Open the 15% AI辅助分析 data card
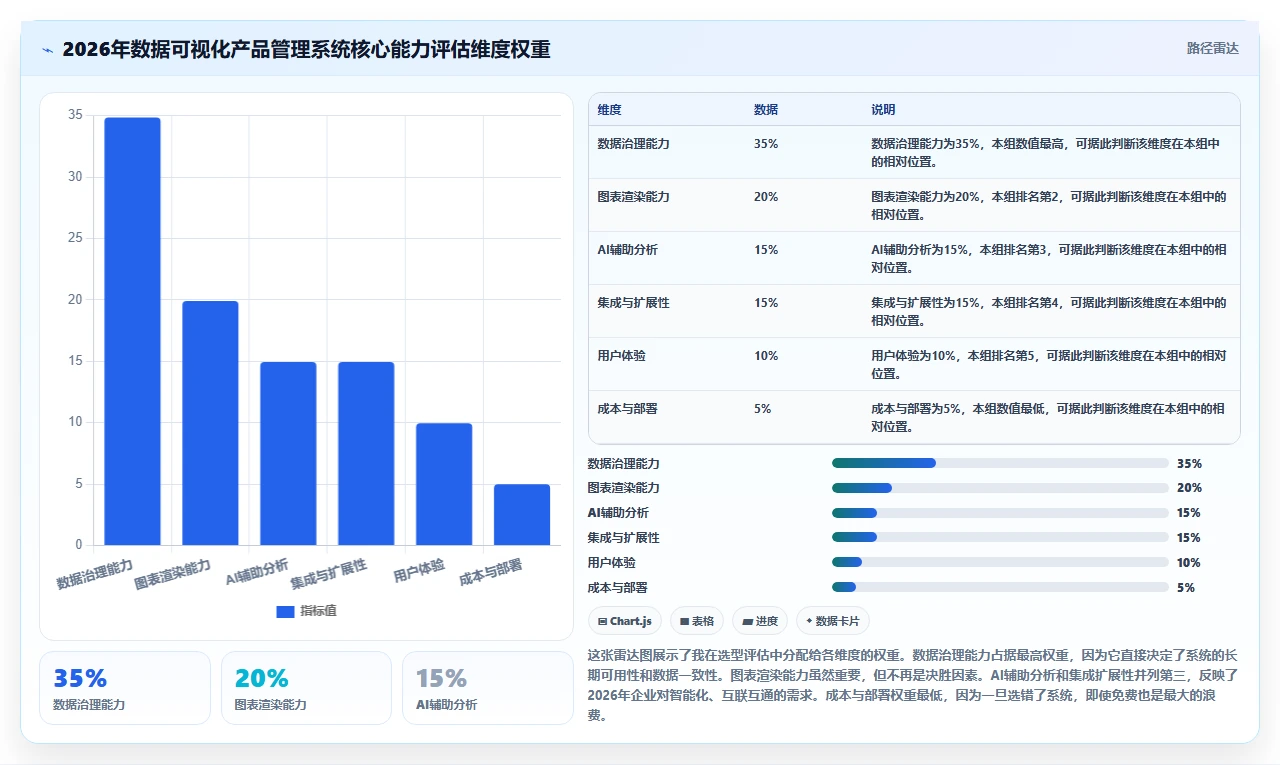The height and width of the screenshot is (765, 1280). pos(487,688)
